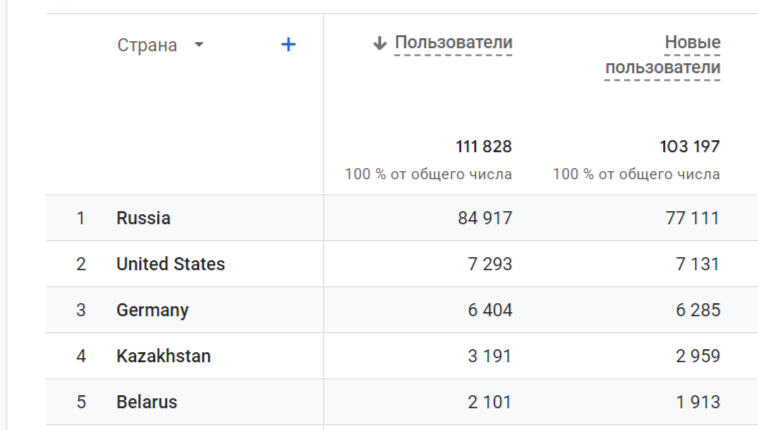Click row number 1 in table

81,218
